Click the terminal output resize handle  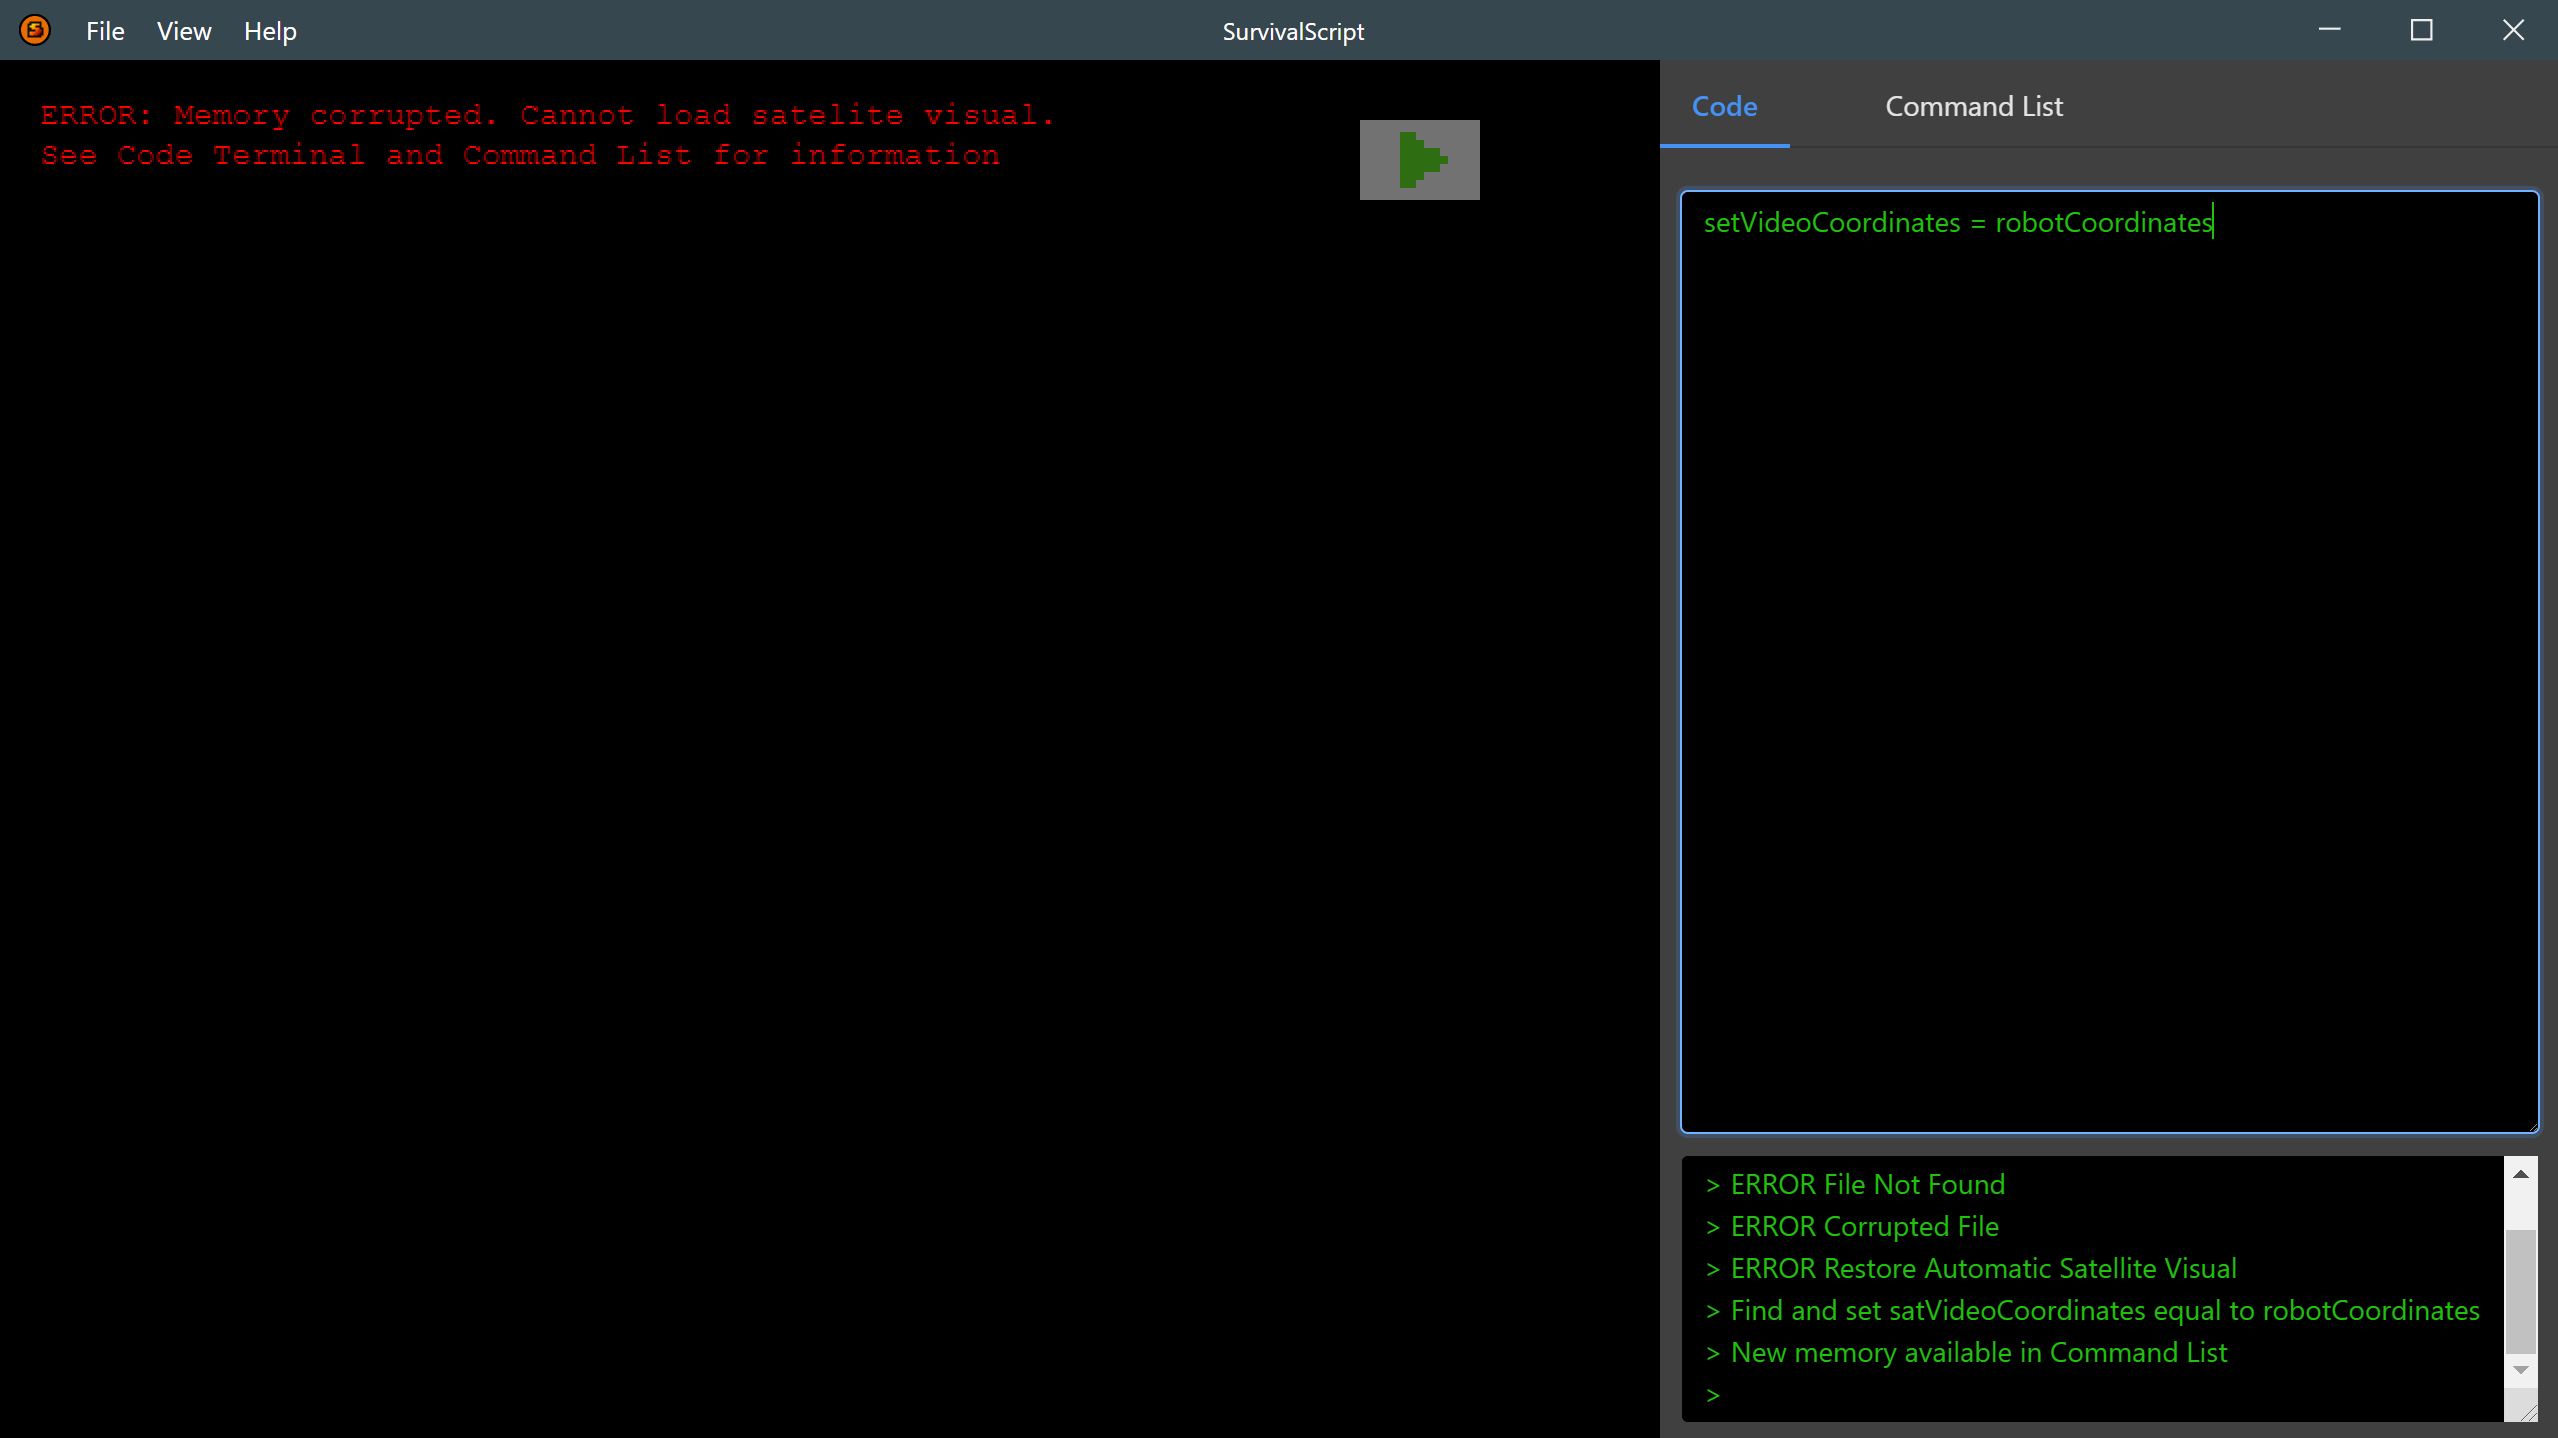(x=2529, y=1412)
